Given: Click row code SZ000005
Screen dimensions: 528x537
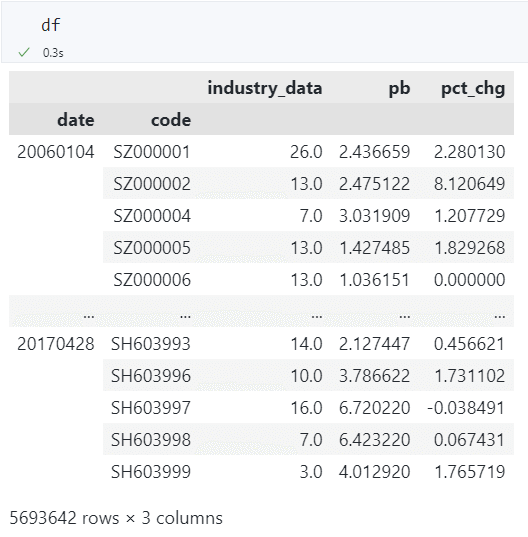Looking at the screenshot, I should coord(152,248).
